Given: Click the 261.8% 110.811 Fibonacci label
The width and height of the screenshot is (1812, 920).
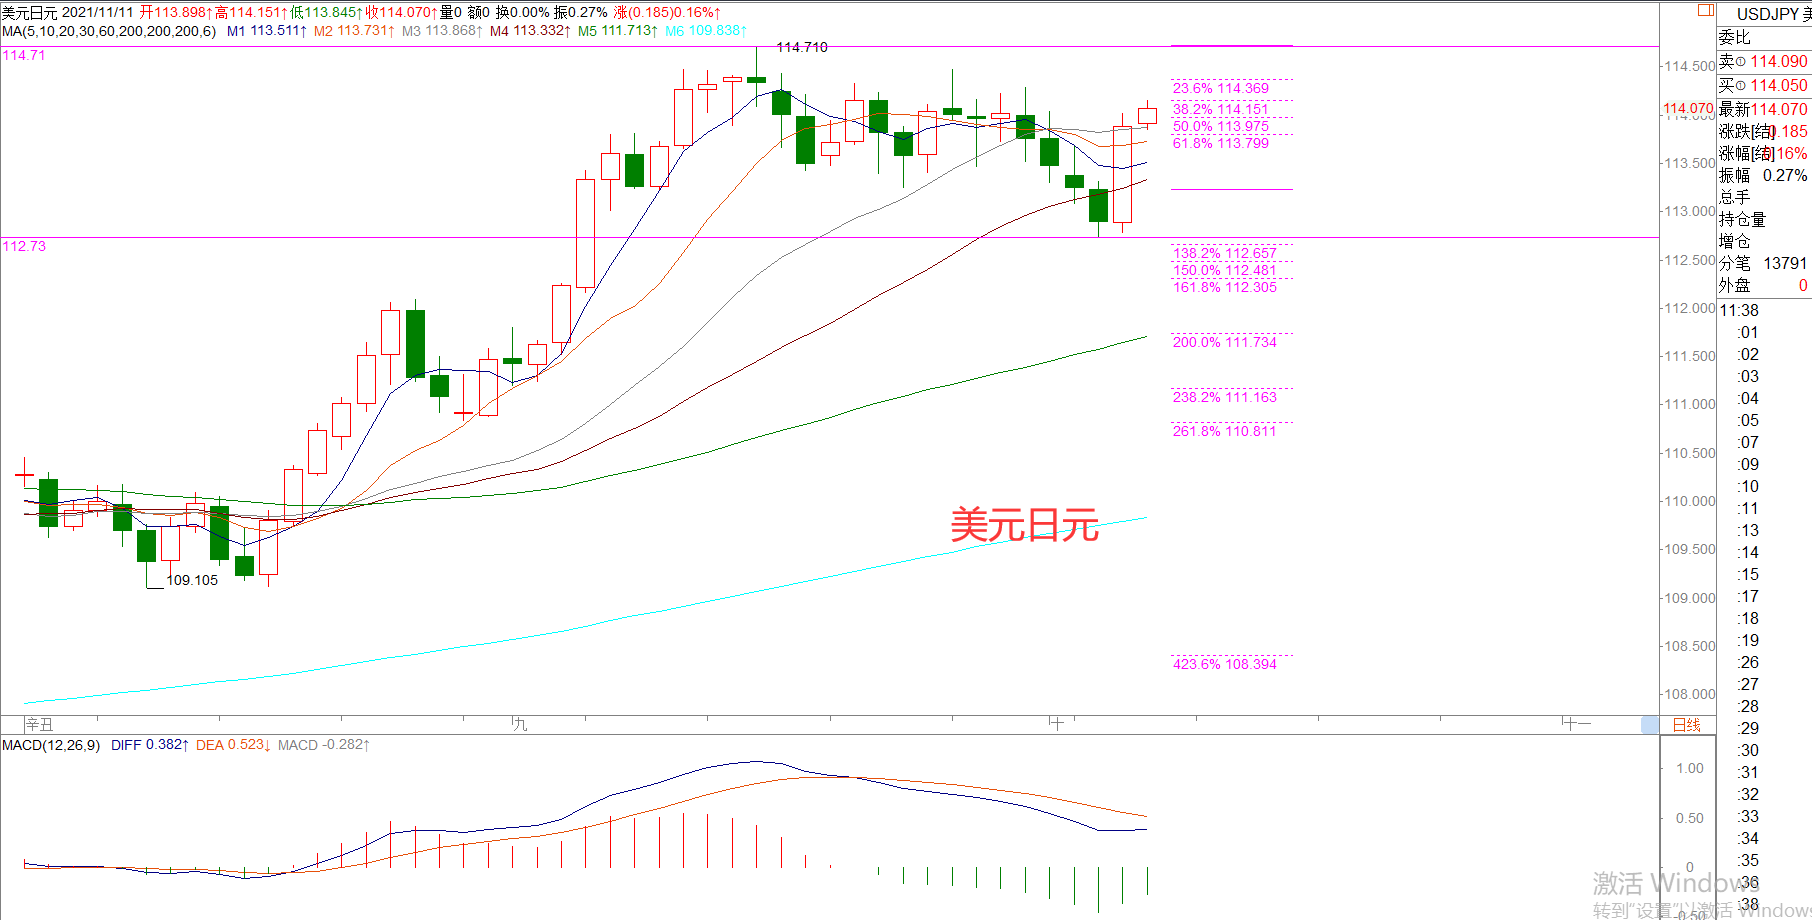Looking at the screenshot, I should [1224, 431].
